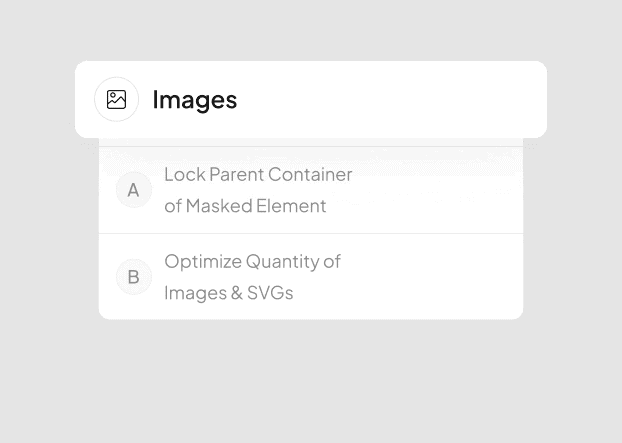Click the "Lock Parent Container" text line
Screen dimensions: 622x443
click(258, 174)
